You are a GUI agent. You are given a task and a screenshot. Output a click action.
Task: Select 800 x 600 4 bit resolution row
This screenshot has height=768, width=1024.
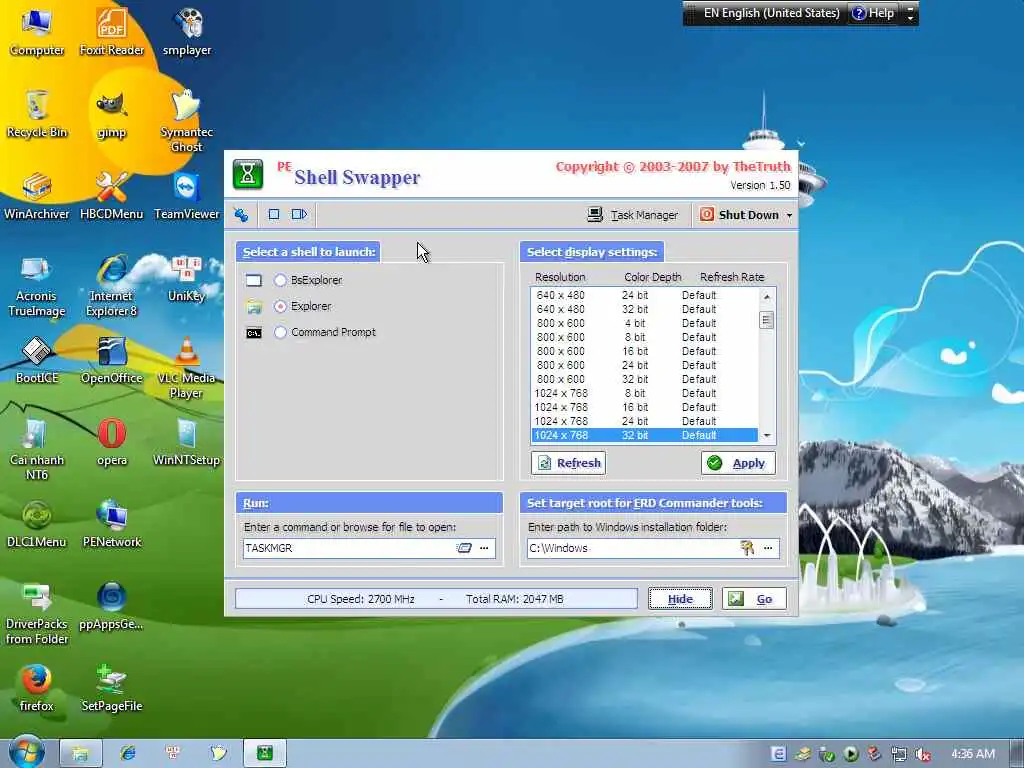(x=645, y=323)
